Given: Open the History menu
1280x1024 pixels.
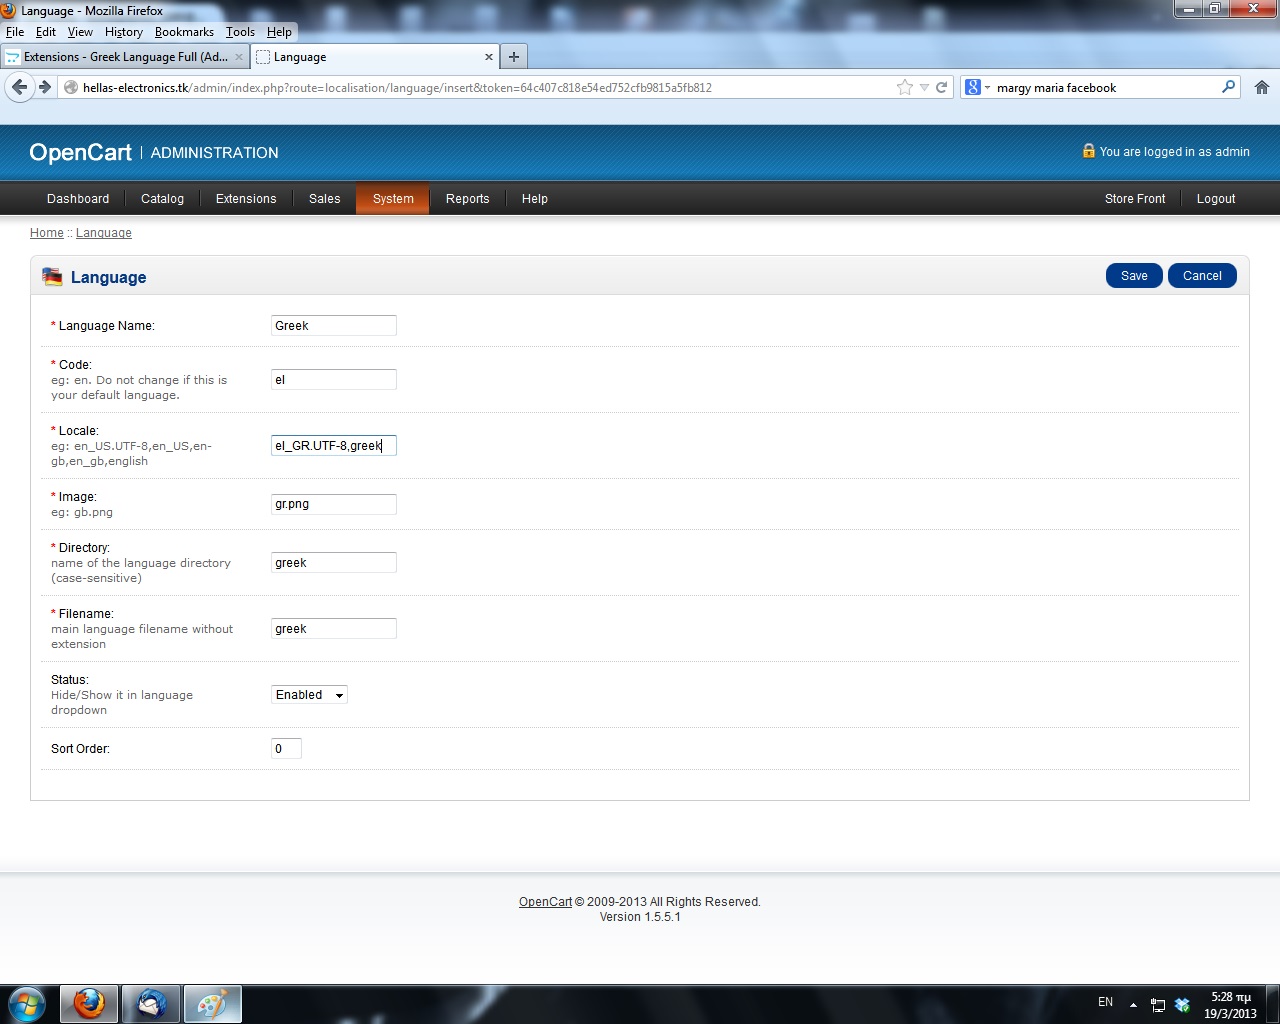Looking at the screenshot, I should 124,32.
